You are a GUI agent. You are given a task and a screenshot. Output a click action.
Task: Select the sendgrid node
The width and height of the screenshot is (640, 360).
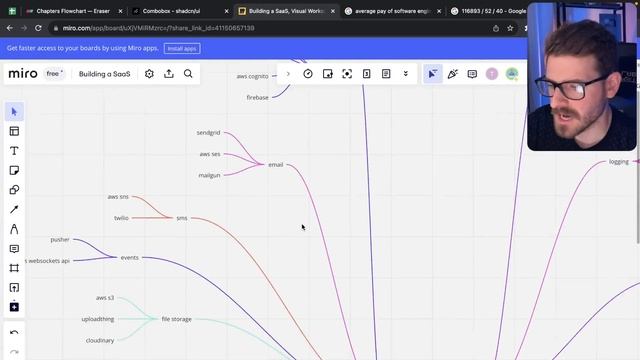point(208,133)
